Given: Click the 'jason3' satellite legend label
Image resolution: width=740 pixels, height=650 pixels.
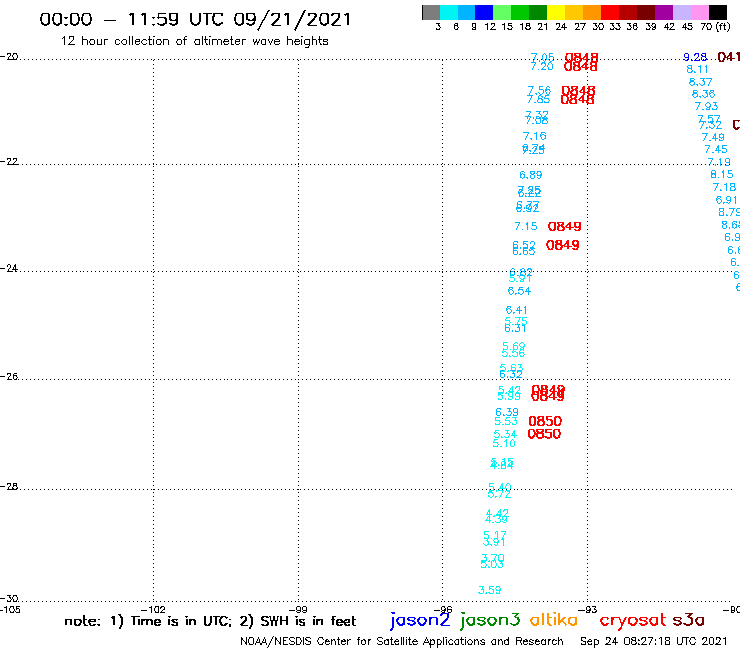Looking at the screenshot, I should [490, 620].
